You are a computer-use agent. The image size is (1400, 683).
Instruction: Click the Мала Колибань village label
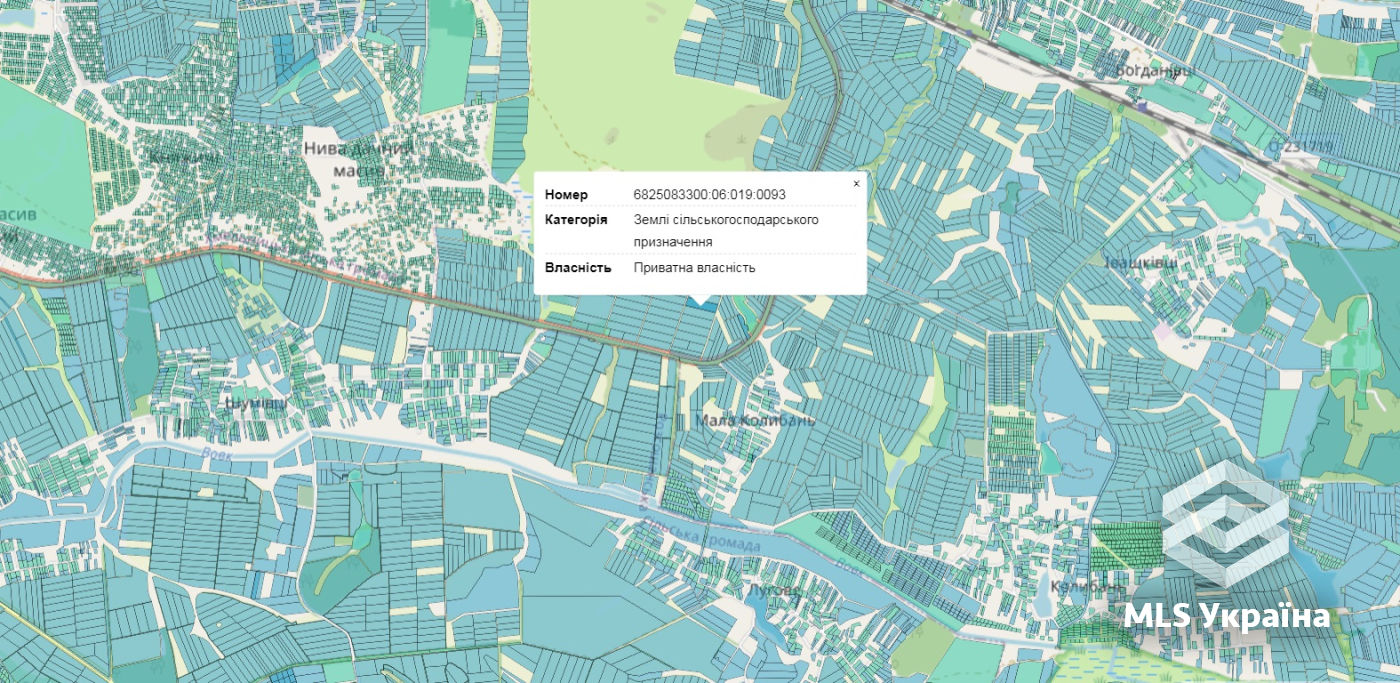click(757, 420)
